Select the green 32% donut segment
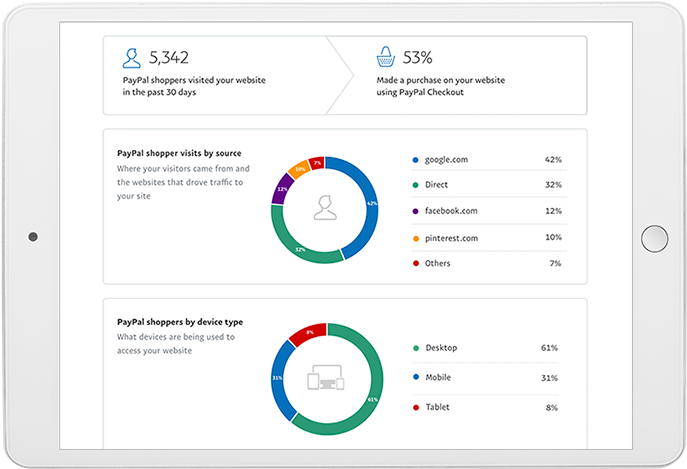Screen dimensions: 687x469 pyautogui.click(x=301, y=250)
